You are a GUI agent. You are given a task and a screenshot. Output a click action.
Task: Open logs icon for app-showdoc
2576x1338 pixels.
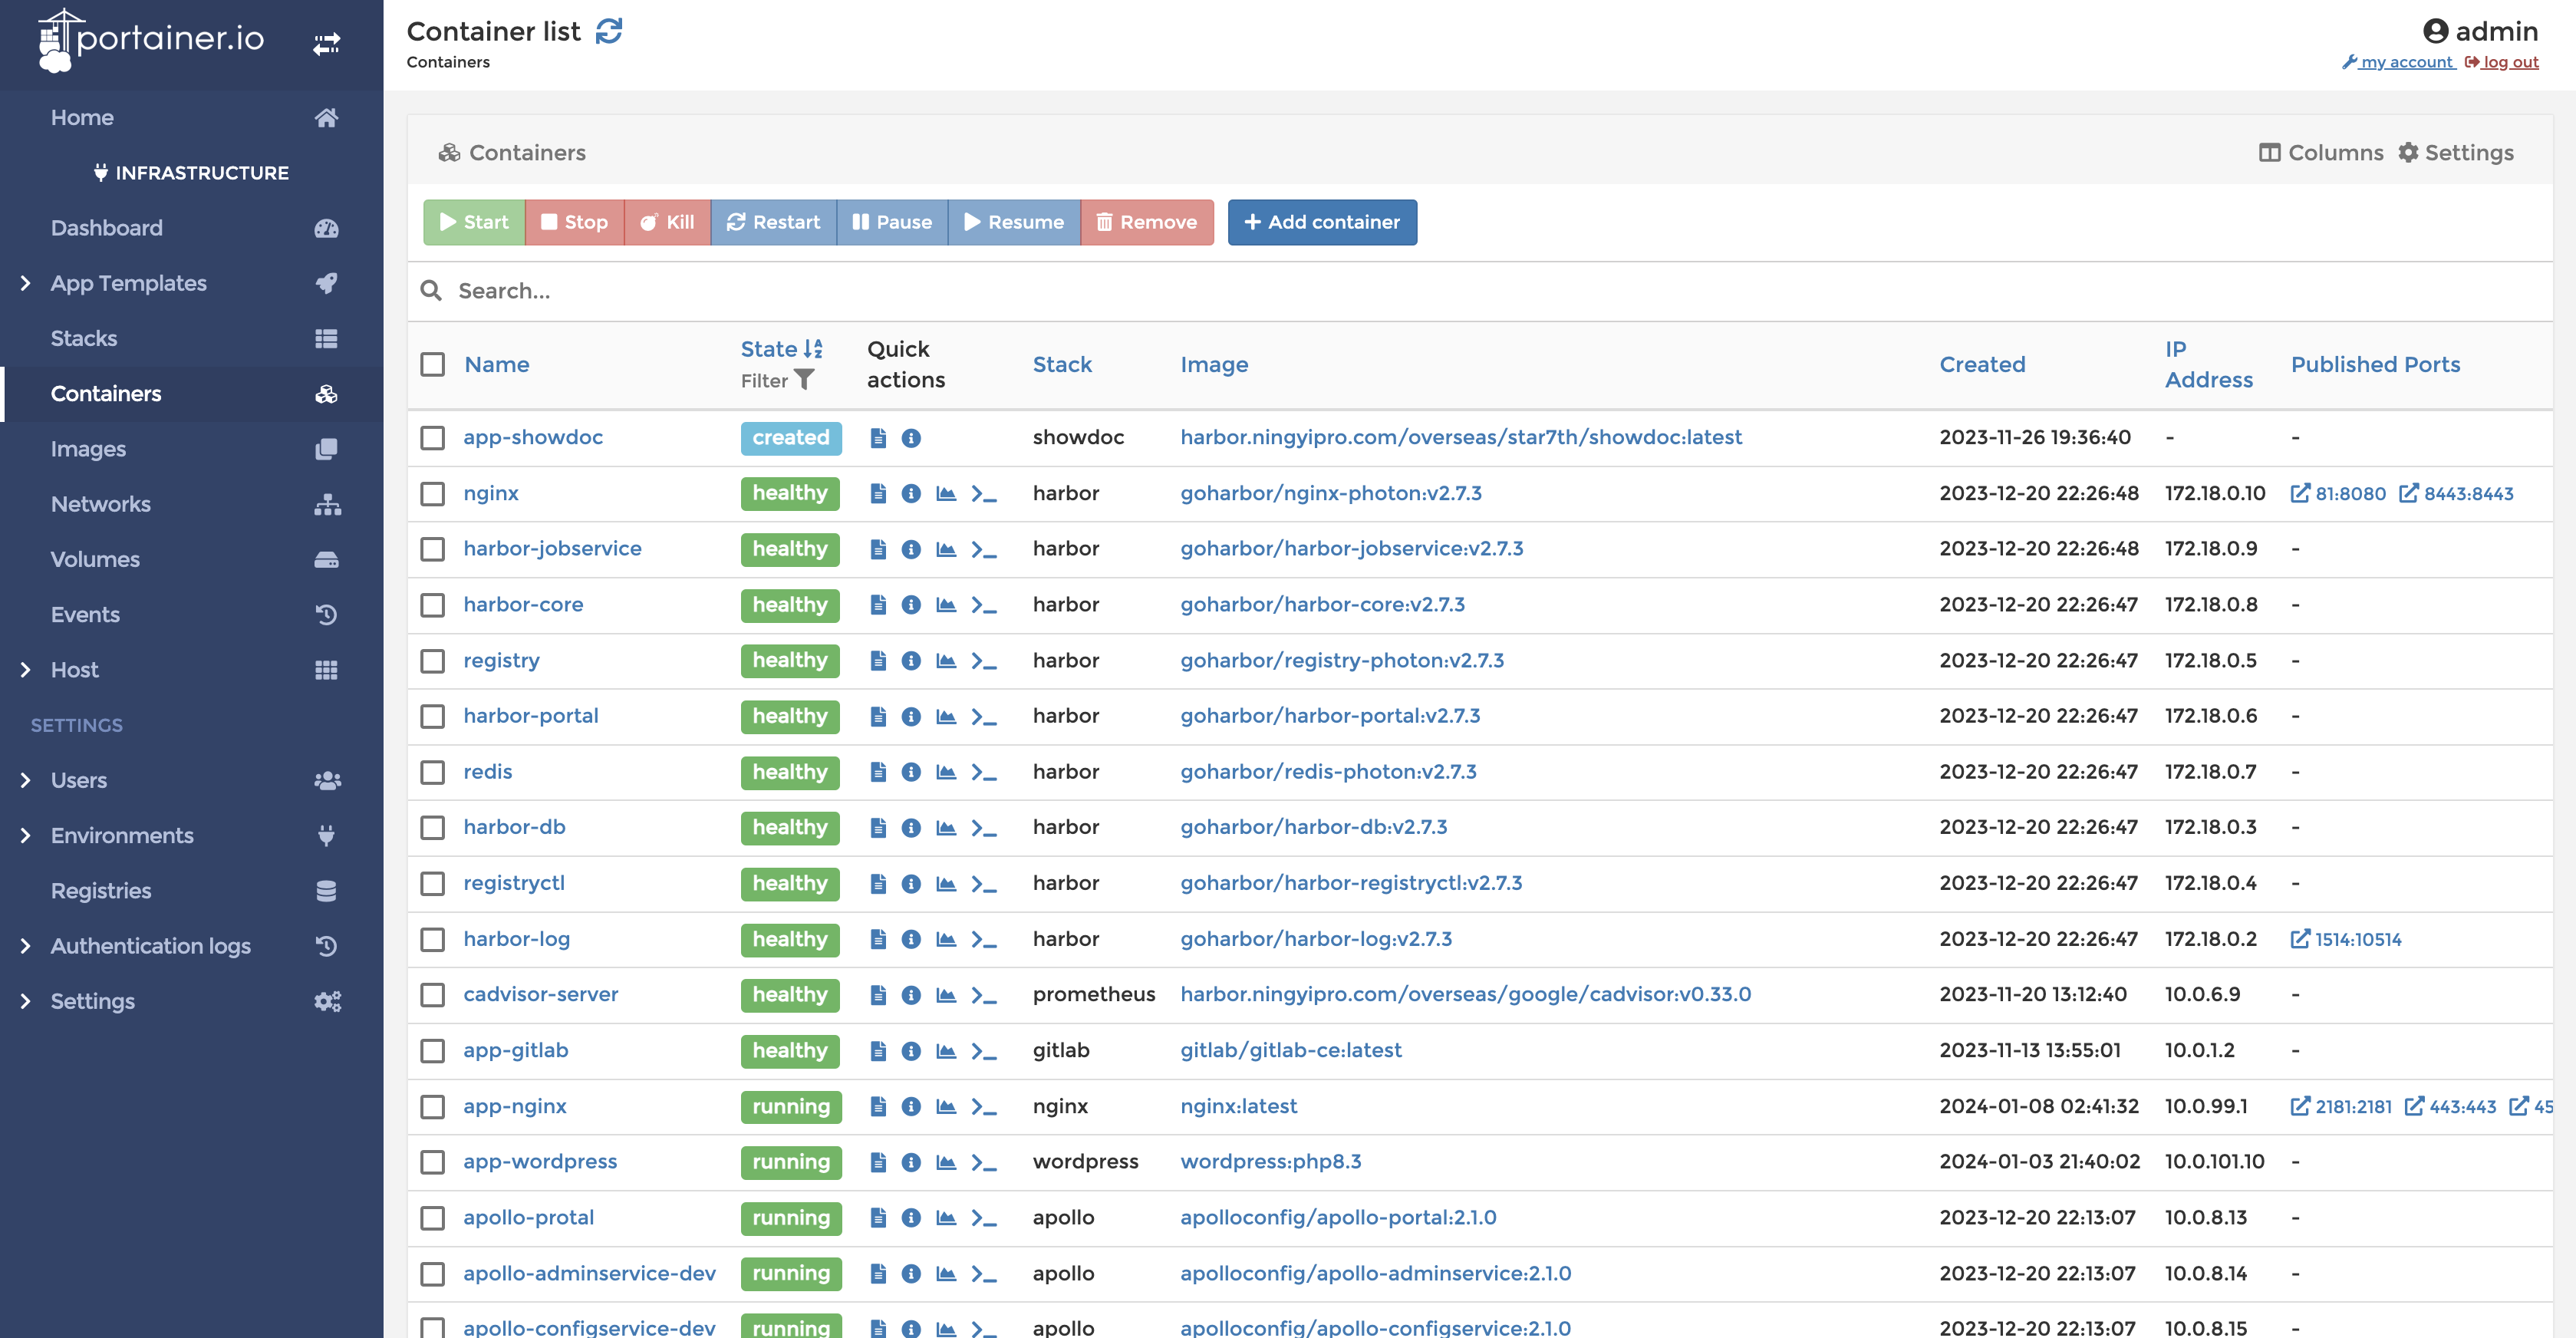(x=878, y=438)
